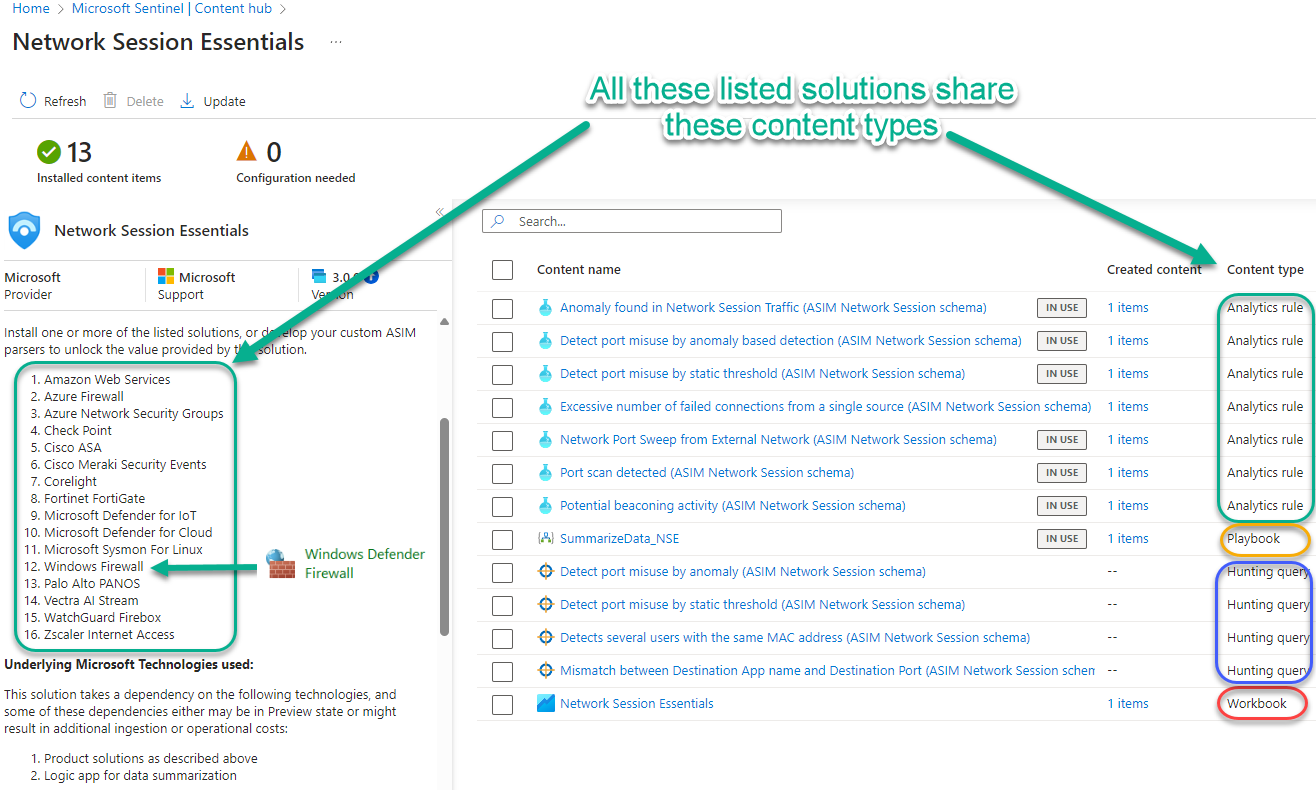Click the flask icon beside Port scan detected

[545, 473]
